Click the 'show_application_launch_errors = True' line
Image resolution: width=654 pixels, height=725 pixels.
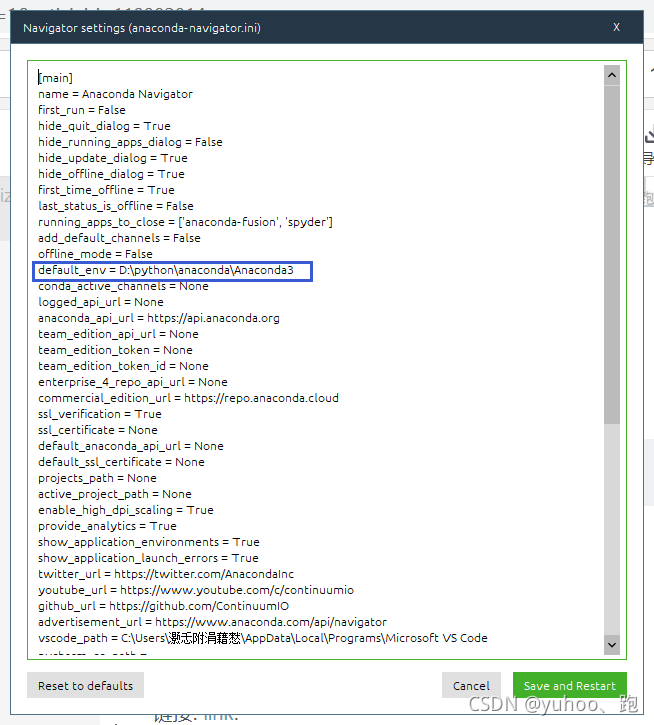[x=148, y=558]
